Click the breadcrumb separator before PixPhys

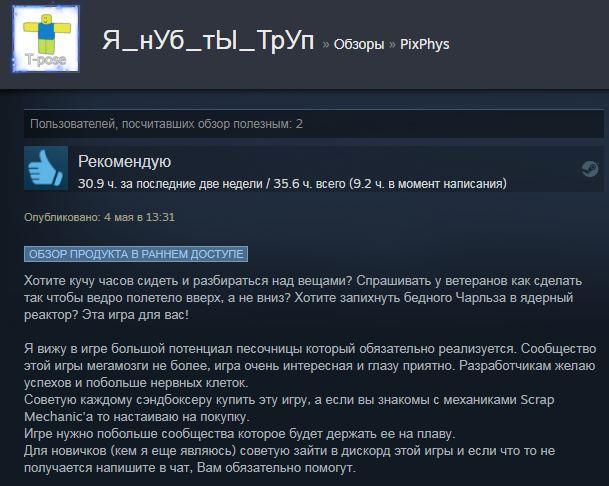click(392, 45)
